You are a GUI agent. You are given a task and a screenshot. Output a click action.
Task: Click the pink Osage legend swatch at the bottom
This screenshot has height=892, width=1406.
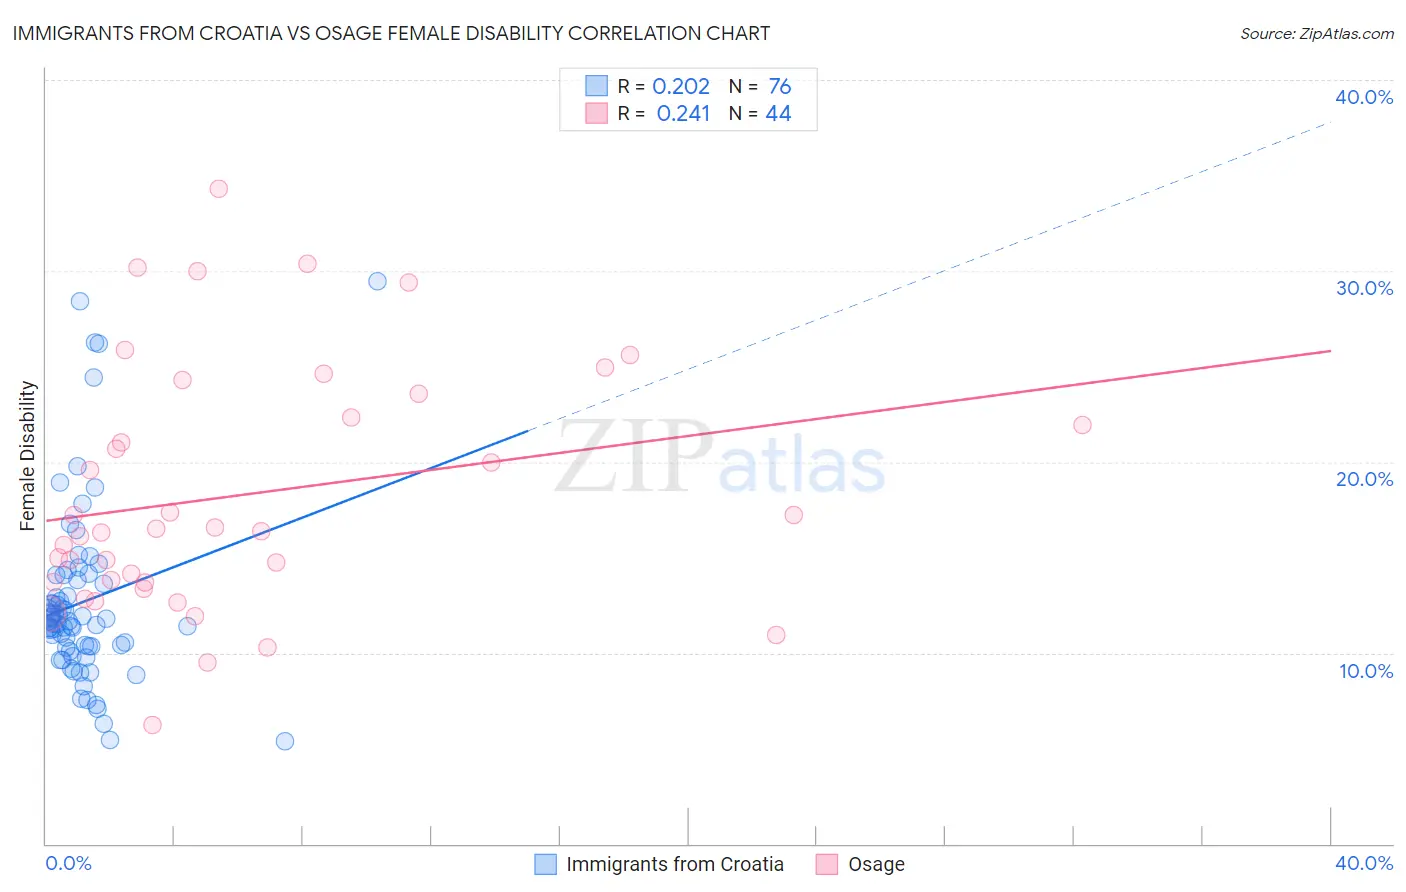coord(826,864)
